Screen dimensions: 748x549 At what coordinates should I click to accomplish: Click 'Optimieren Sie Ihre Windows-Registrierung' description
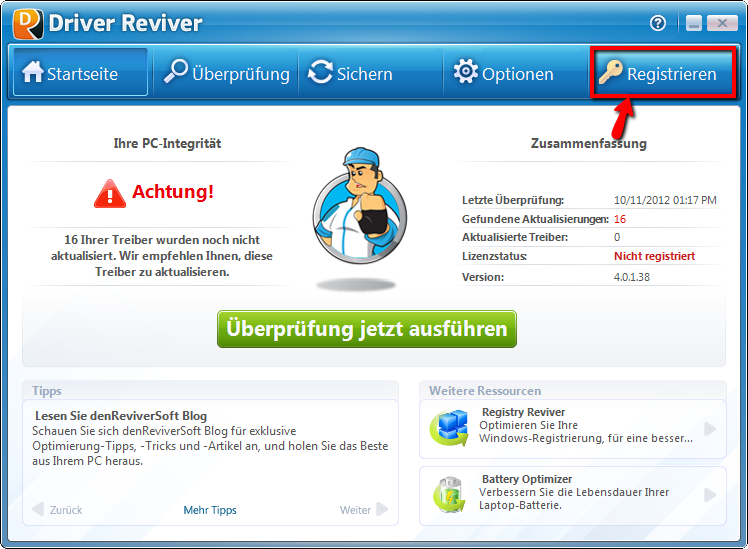point(586,432)
